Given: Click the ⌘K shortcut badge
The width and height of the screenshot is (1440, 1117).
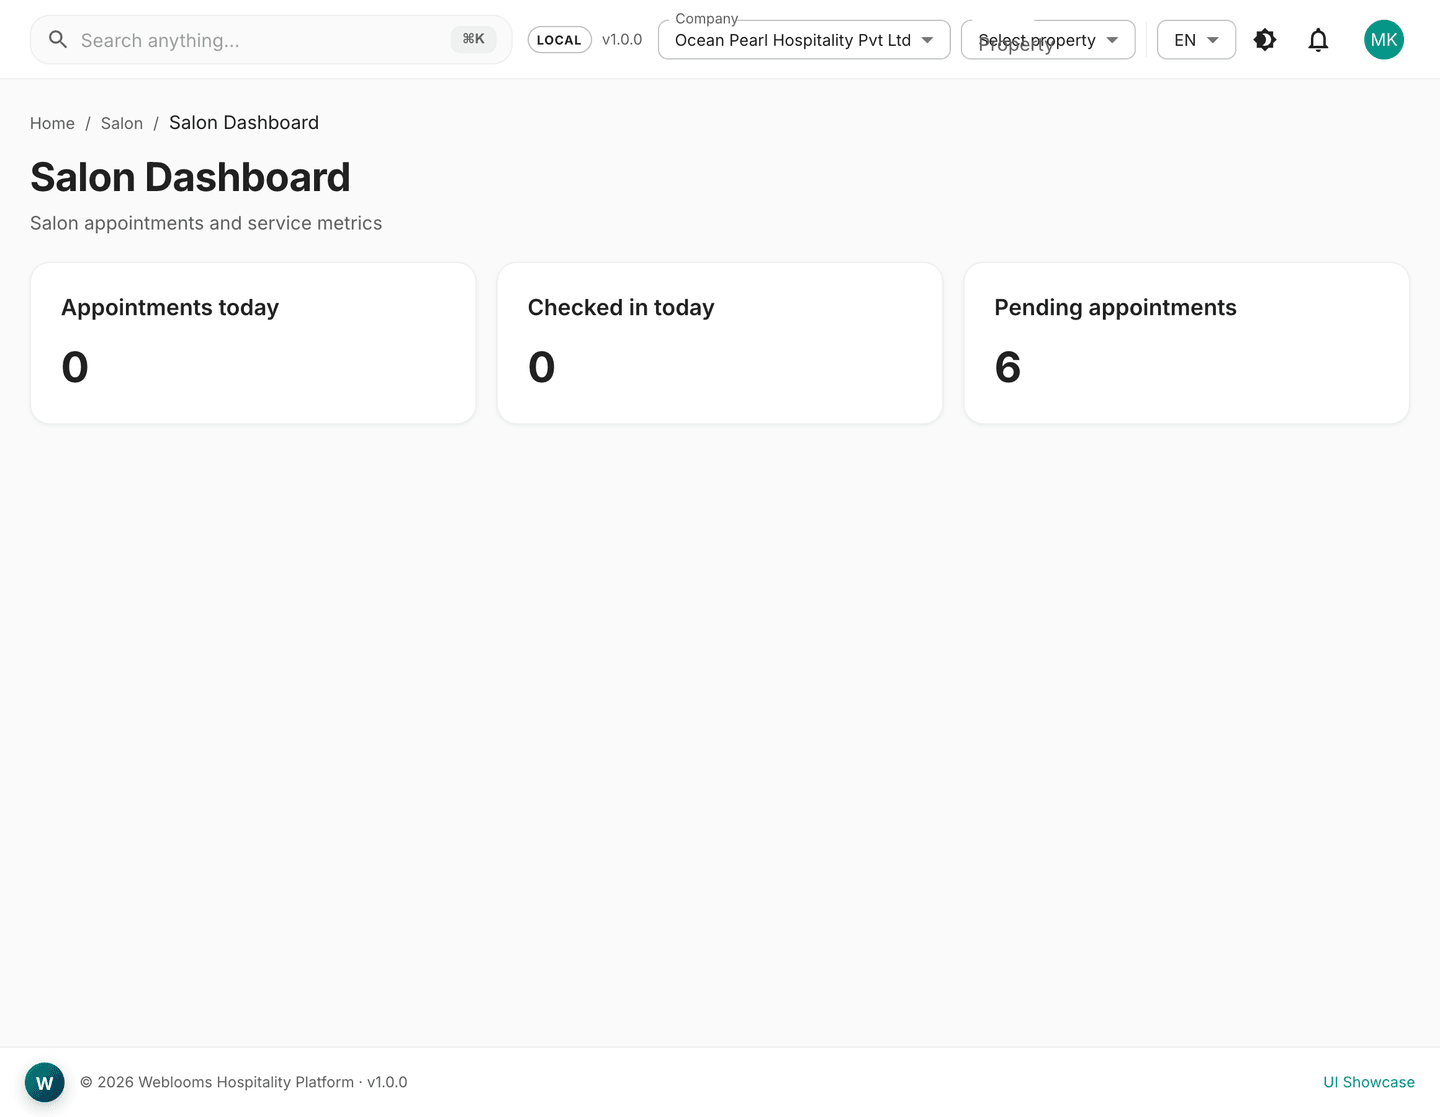Looking at the screenshot, I should tap(473, 39).
